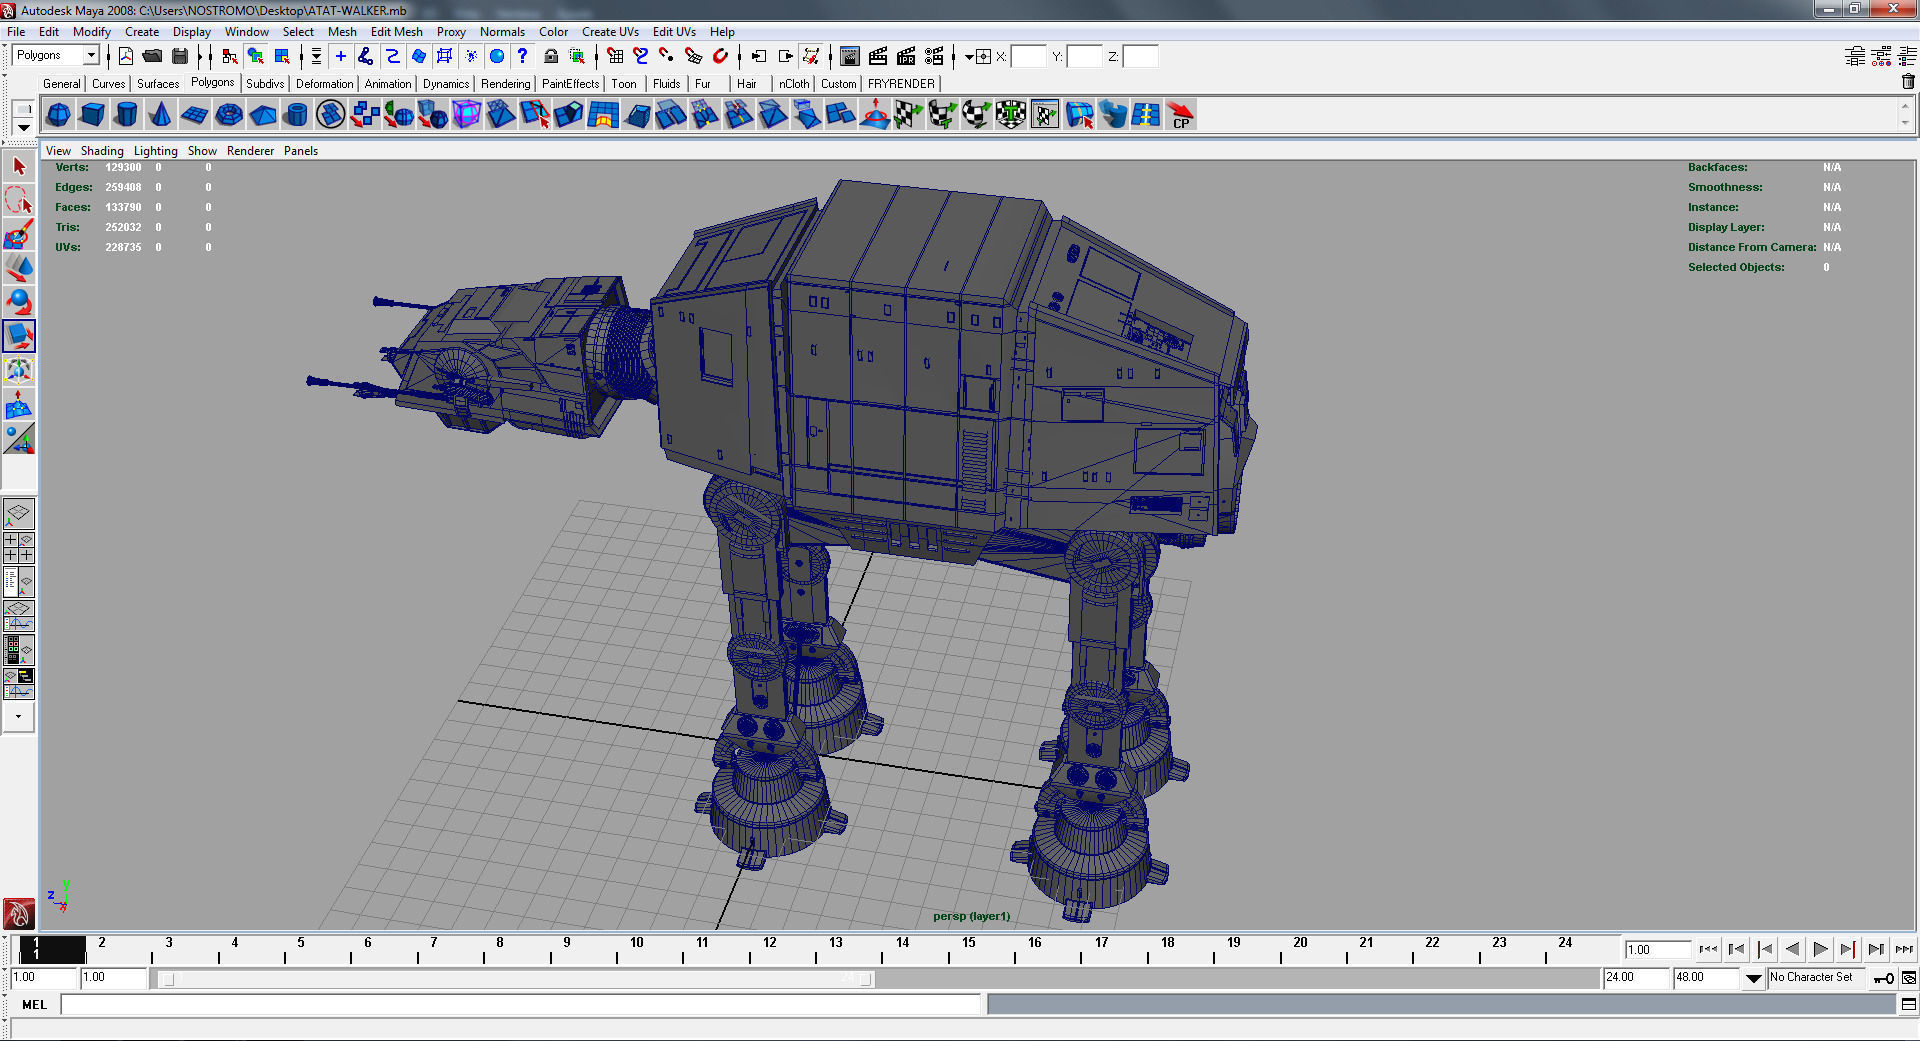Image resolution: width=1920 pixels, height=1041 pixels.
Task: Create a polygon cone from shelf
Action: [x=160, y=115]
